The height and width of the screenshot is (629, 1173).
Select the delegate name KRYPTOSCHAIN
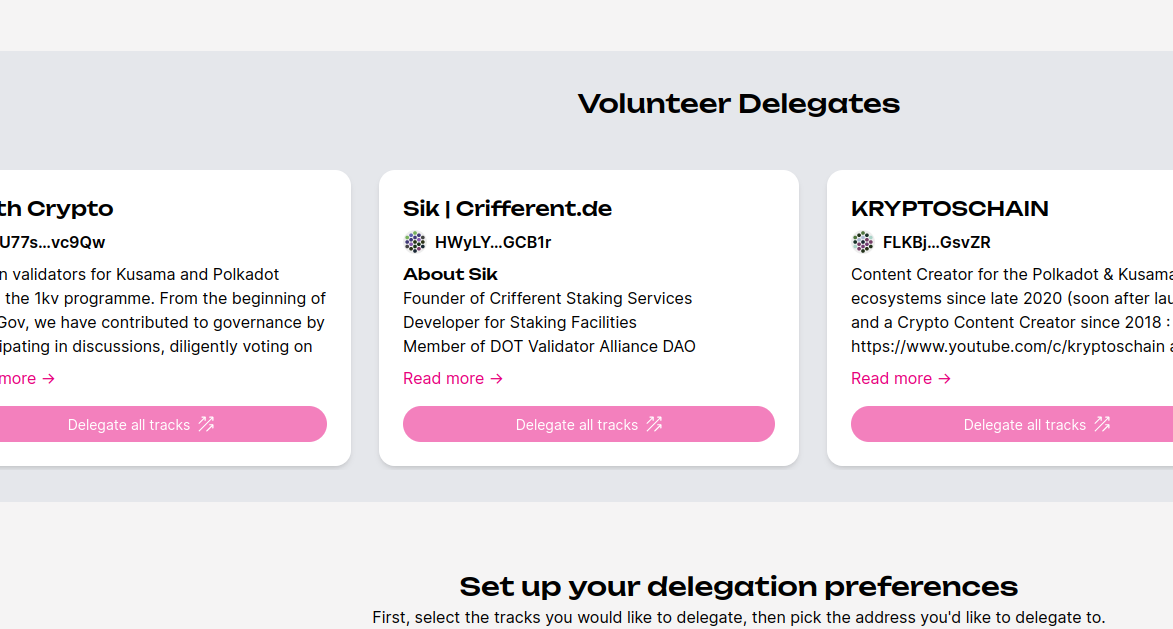click(x=949, y=208)
